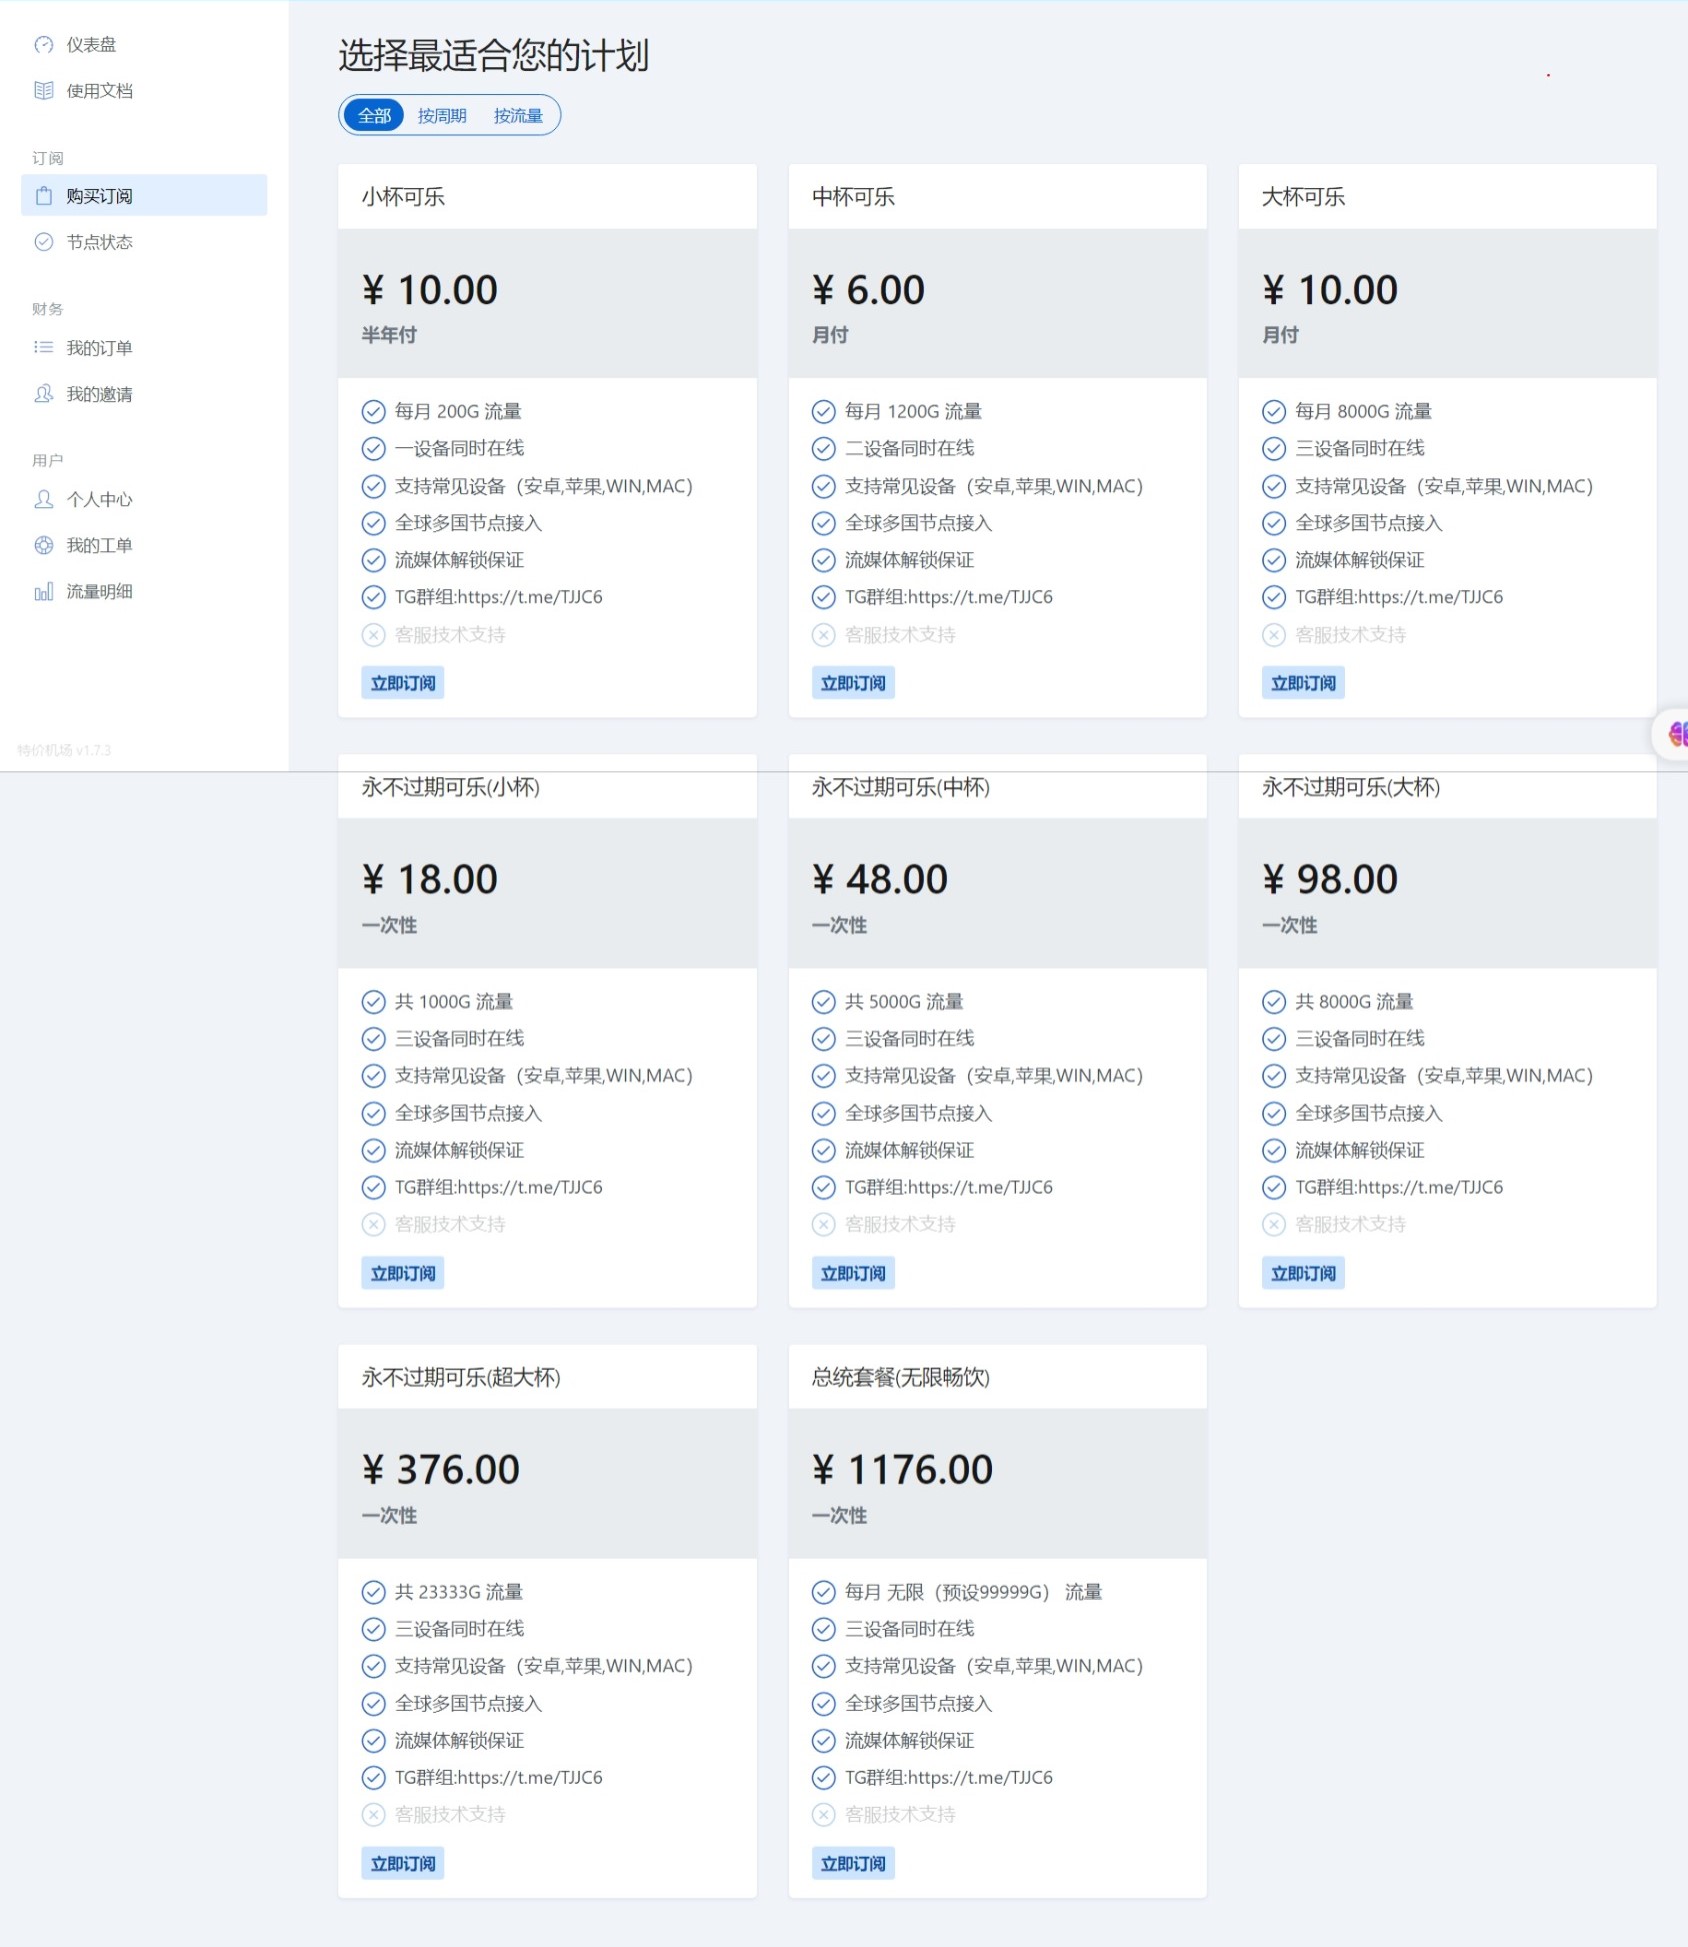Viewport: 1688px width, 1947px height.
Task: Click the 永不过期可乐(大杯) card title
Action: click(1350, 788)
